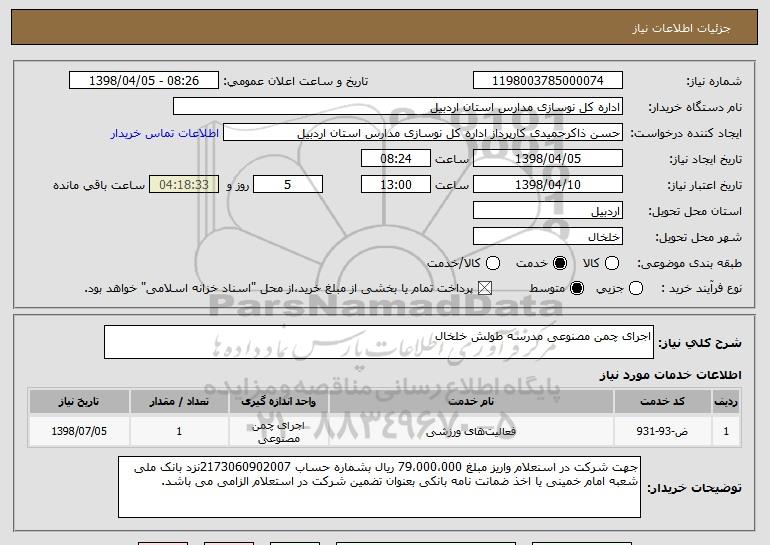Click the ساعت باقی مانده label
Screen dimensions: 770x545
99,185
